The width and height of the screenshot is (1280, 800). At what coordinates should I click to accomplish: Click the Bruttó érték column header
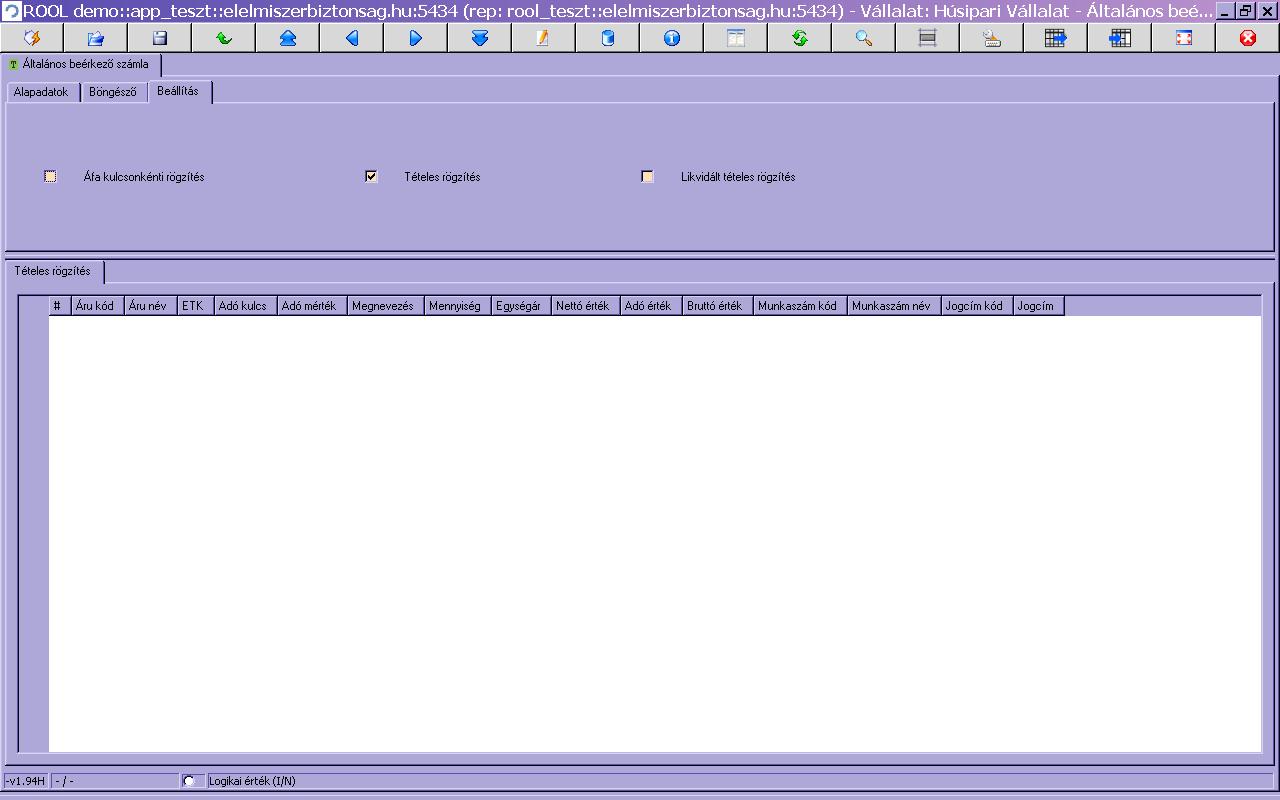tap(714, 306)
